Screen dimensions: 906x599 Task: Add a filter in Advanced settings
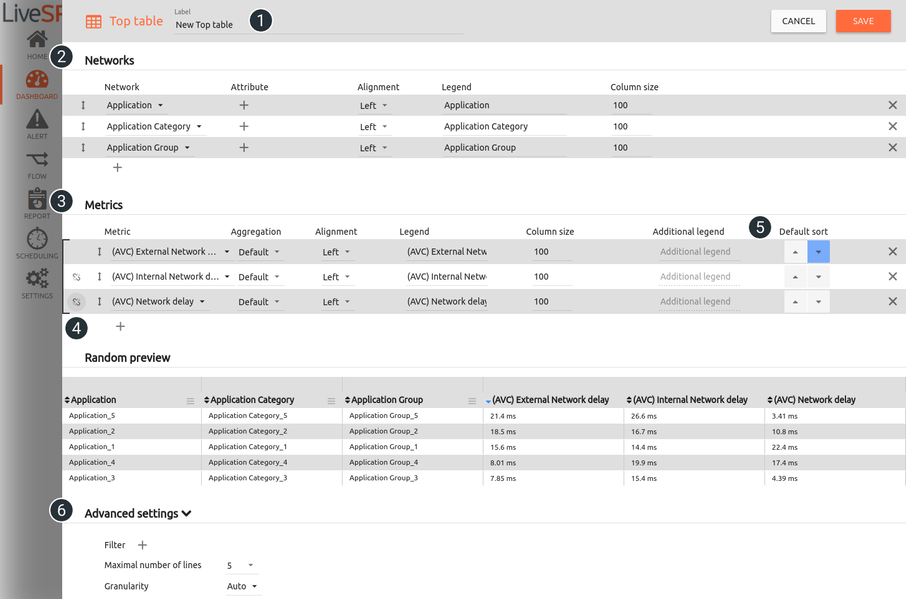pos(142,545)
